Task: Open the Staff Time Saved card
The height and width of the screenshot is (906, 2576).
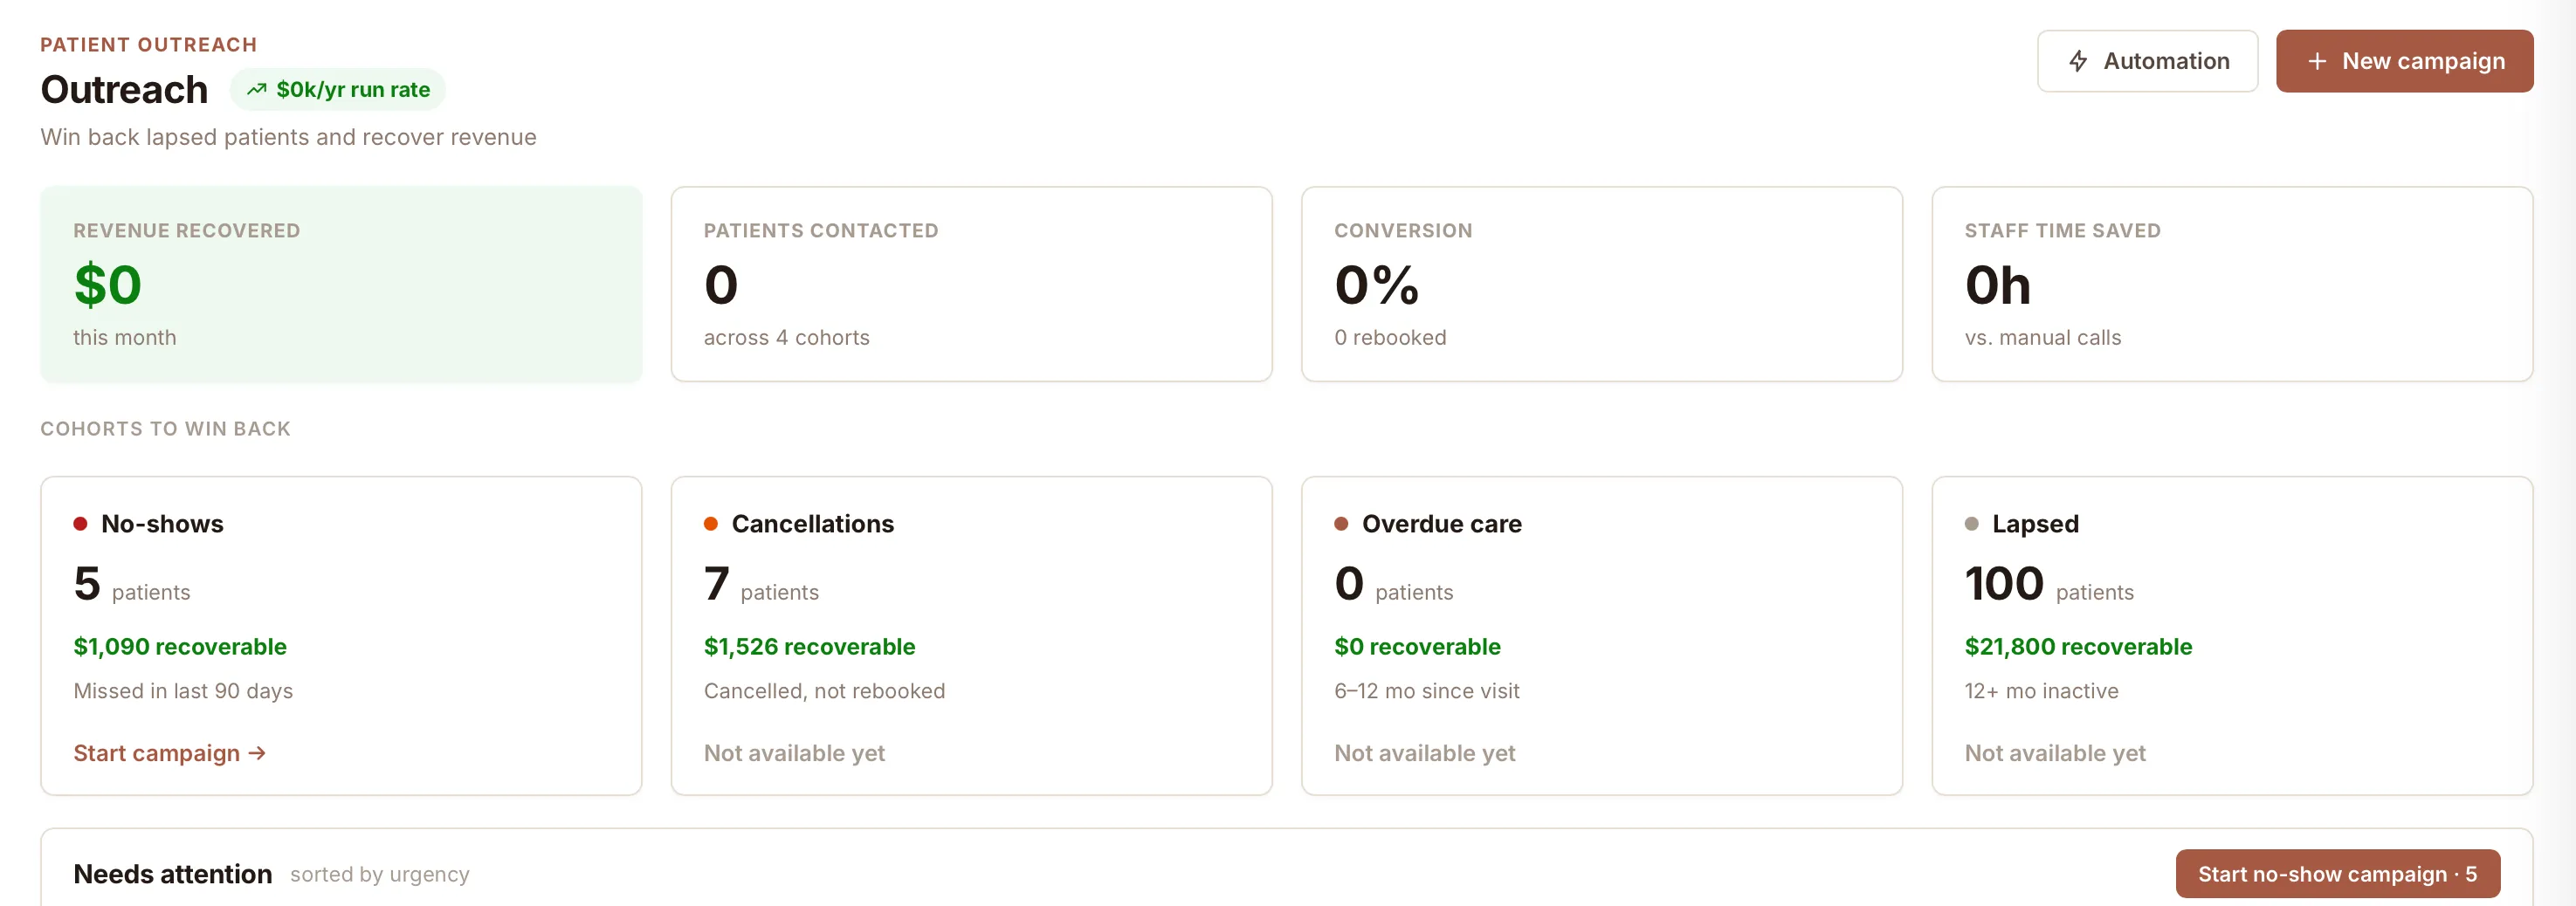Action: tap(2232, 284)
